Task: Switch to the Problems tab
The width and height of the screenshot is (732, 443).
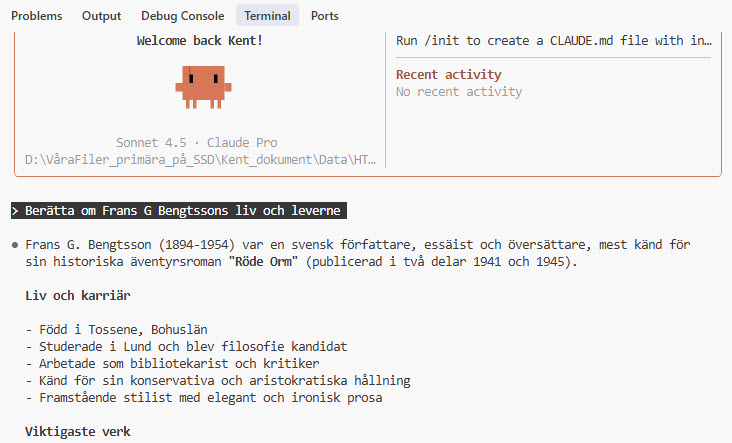Action: 36,16
